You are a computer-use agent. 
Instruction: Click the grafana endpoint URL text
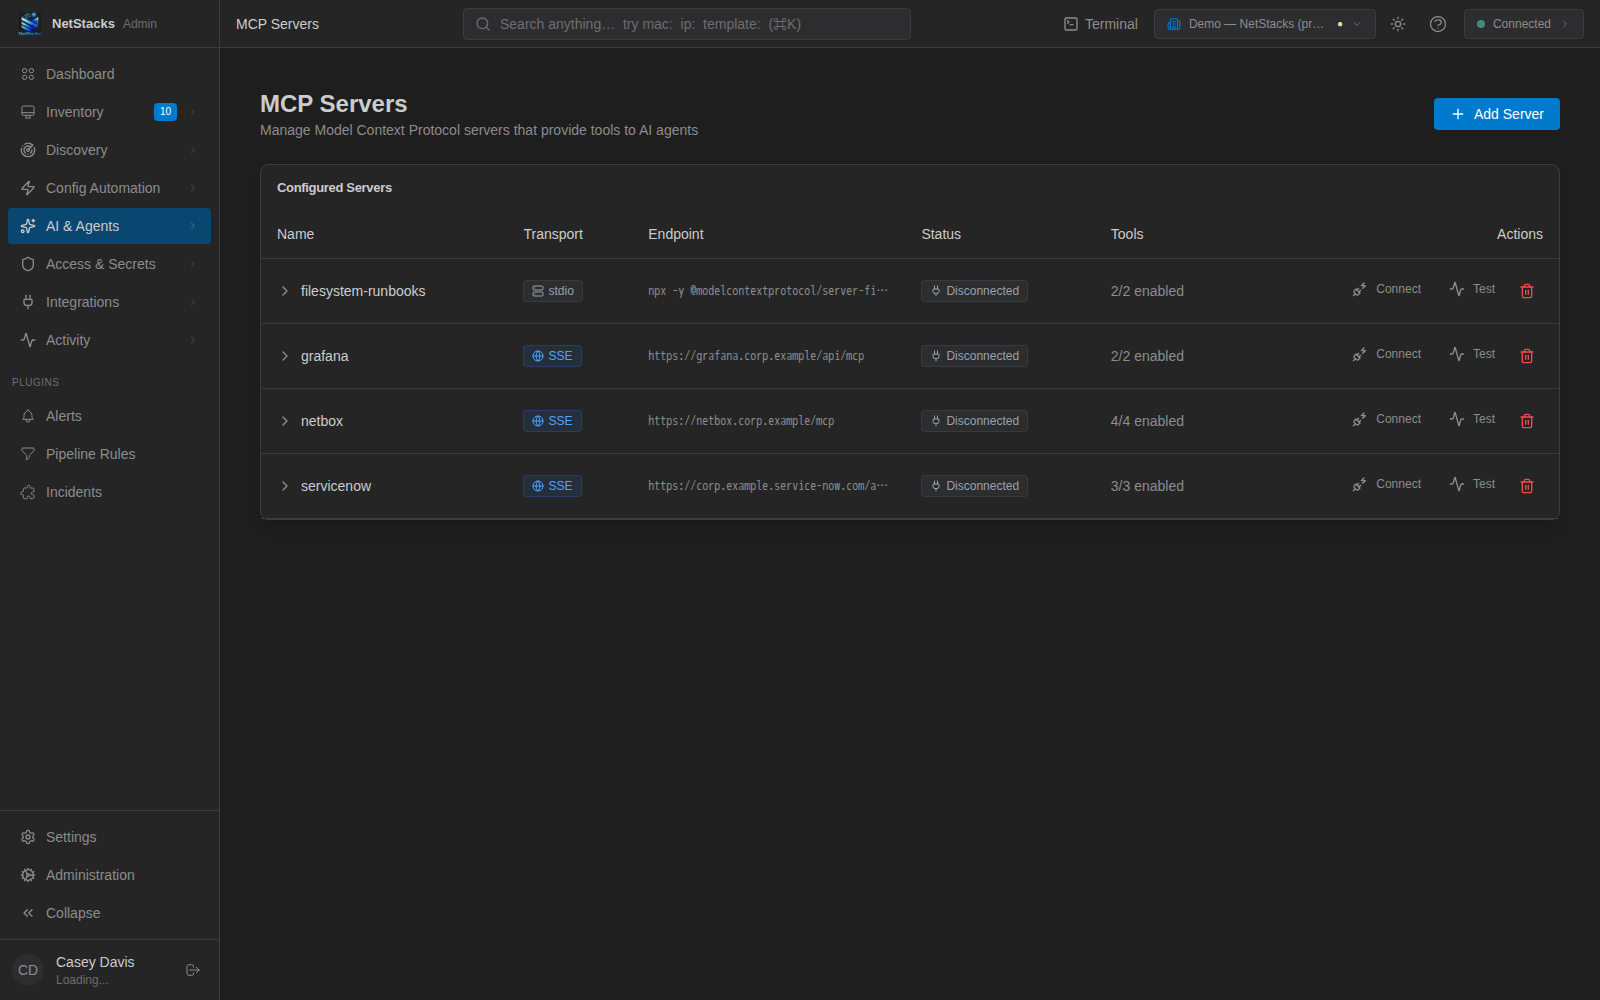point(756,356)
